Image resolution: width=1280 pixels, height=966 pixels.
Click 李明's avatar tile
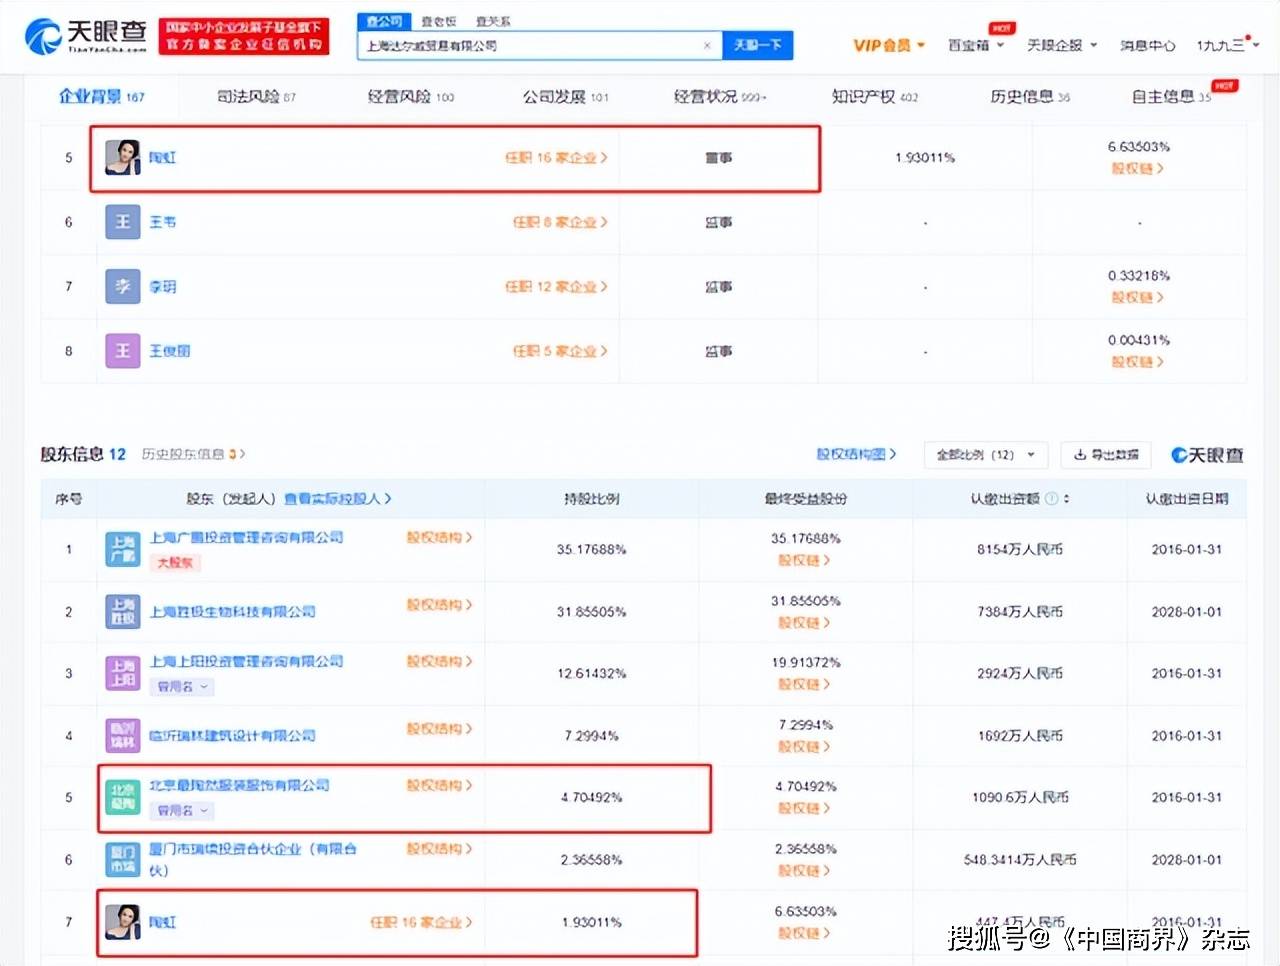[x=123, y=287]
